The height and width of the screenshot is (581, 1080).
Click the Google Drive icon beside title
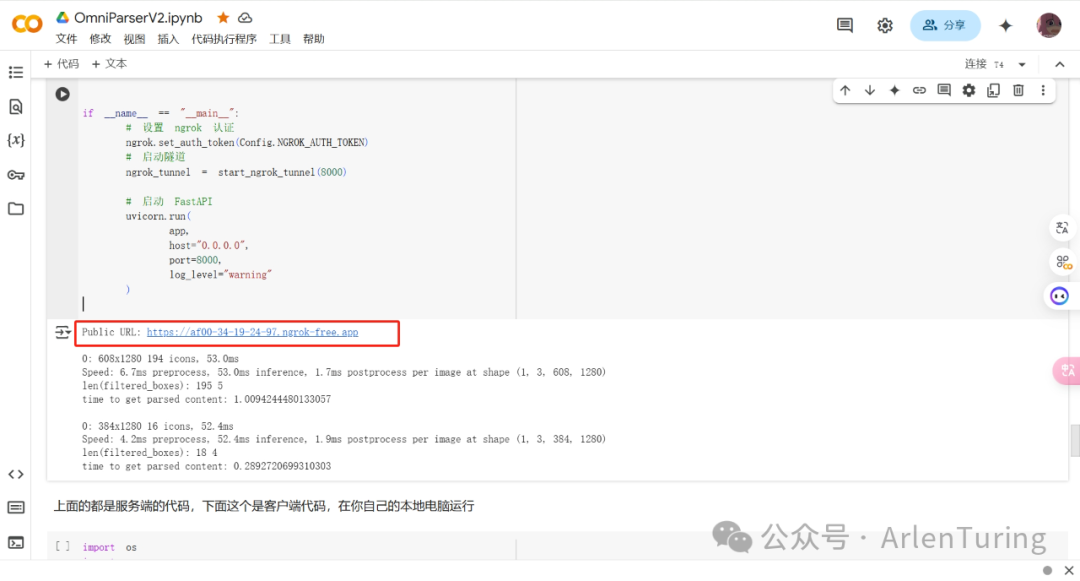63,18
